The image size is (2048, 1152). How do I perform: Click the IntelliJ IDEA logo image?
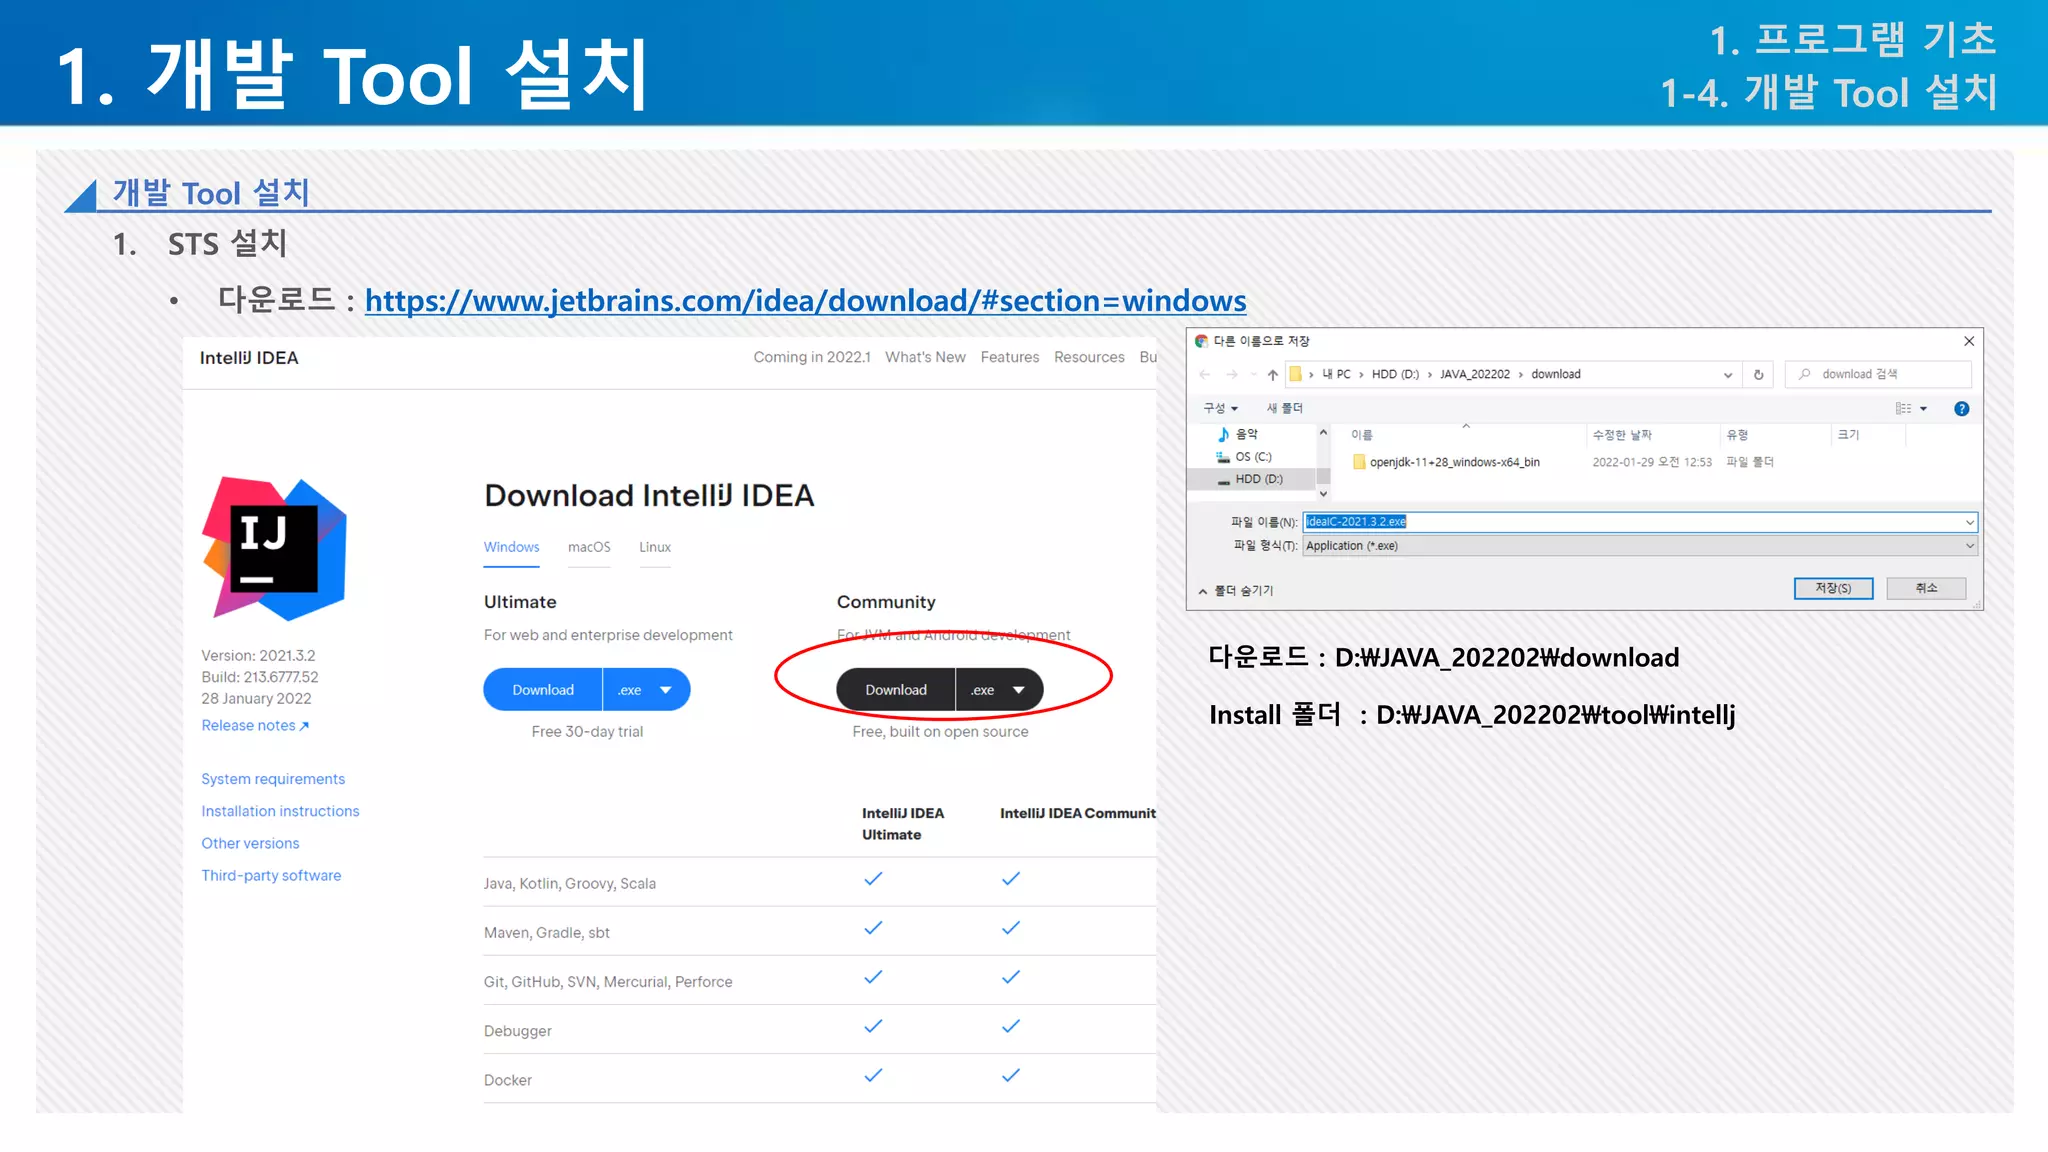pos(274,548)
